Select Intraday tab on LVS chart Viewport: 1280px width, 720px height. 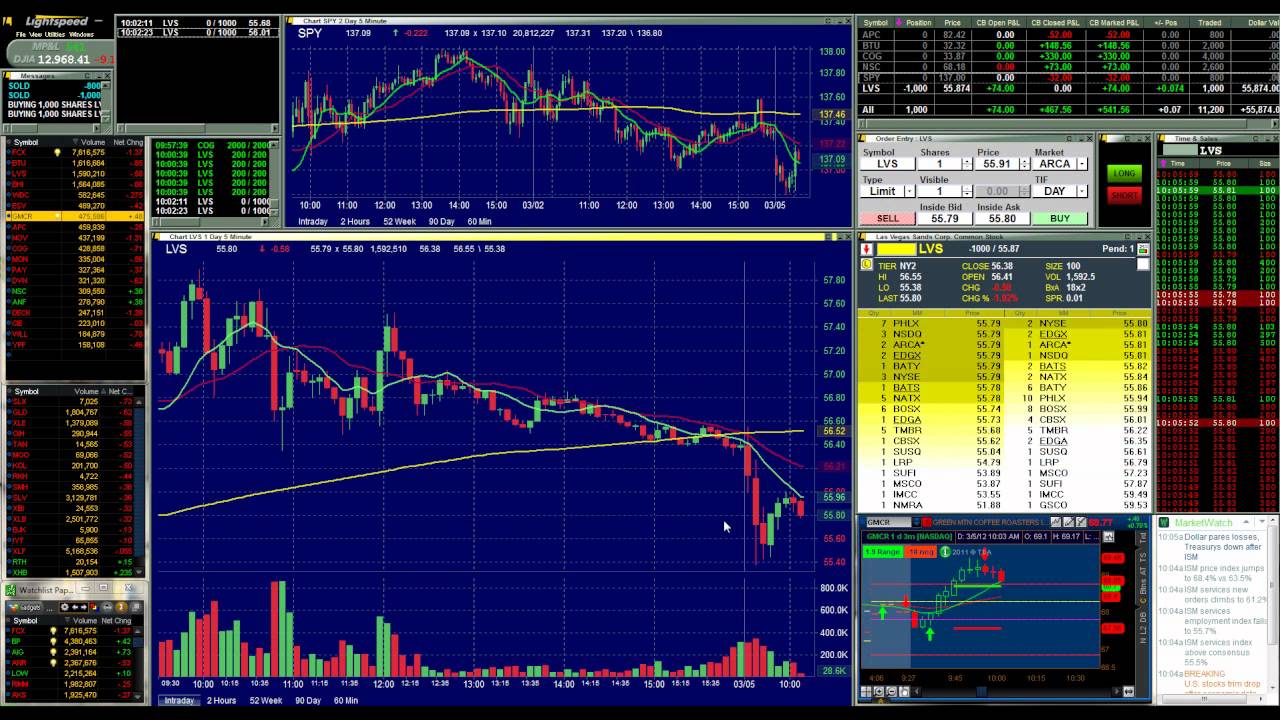[x=178, y=700]
